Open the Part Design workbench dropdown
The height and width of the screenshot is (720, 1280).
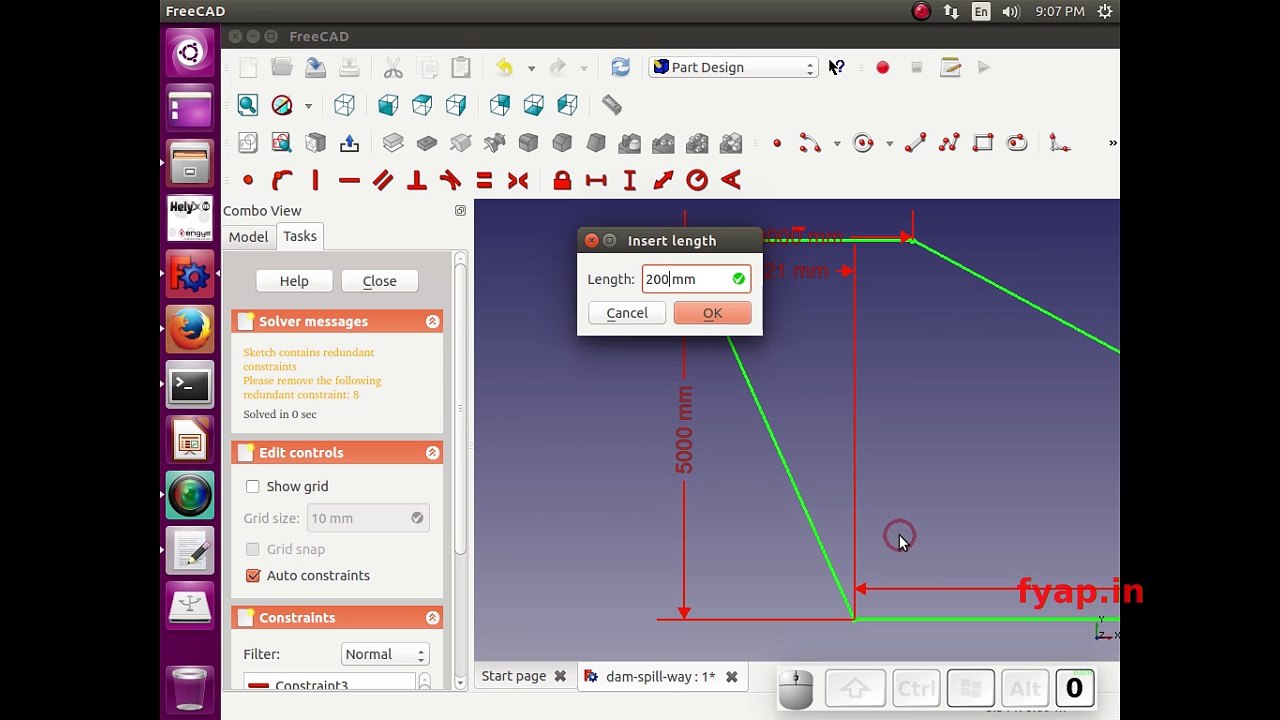733,67
